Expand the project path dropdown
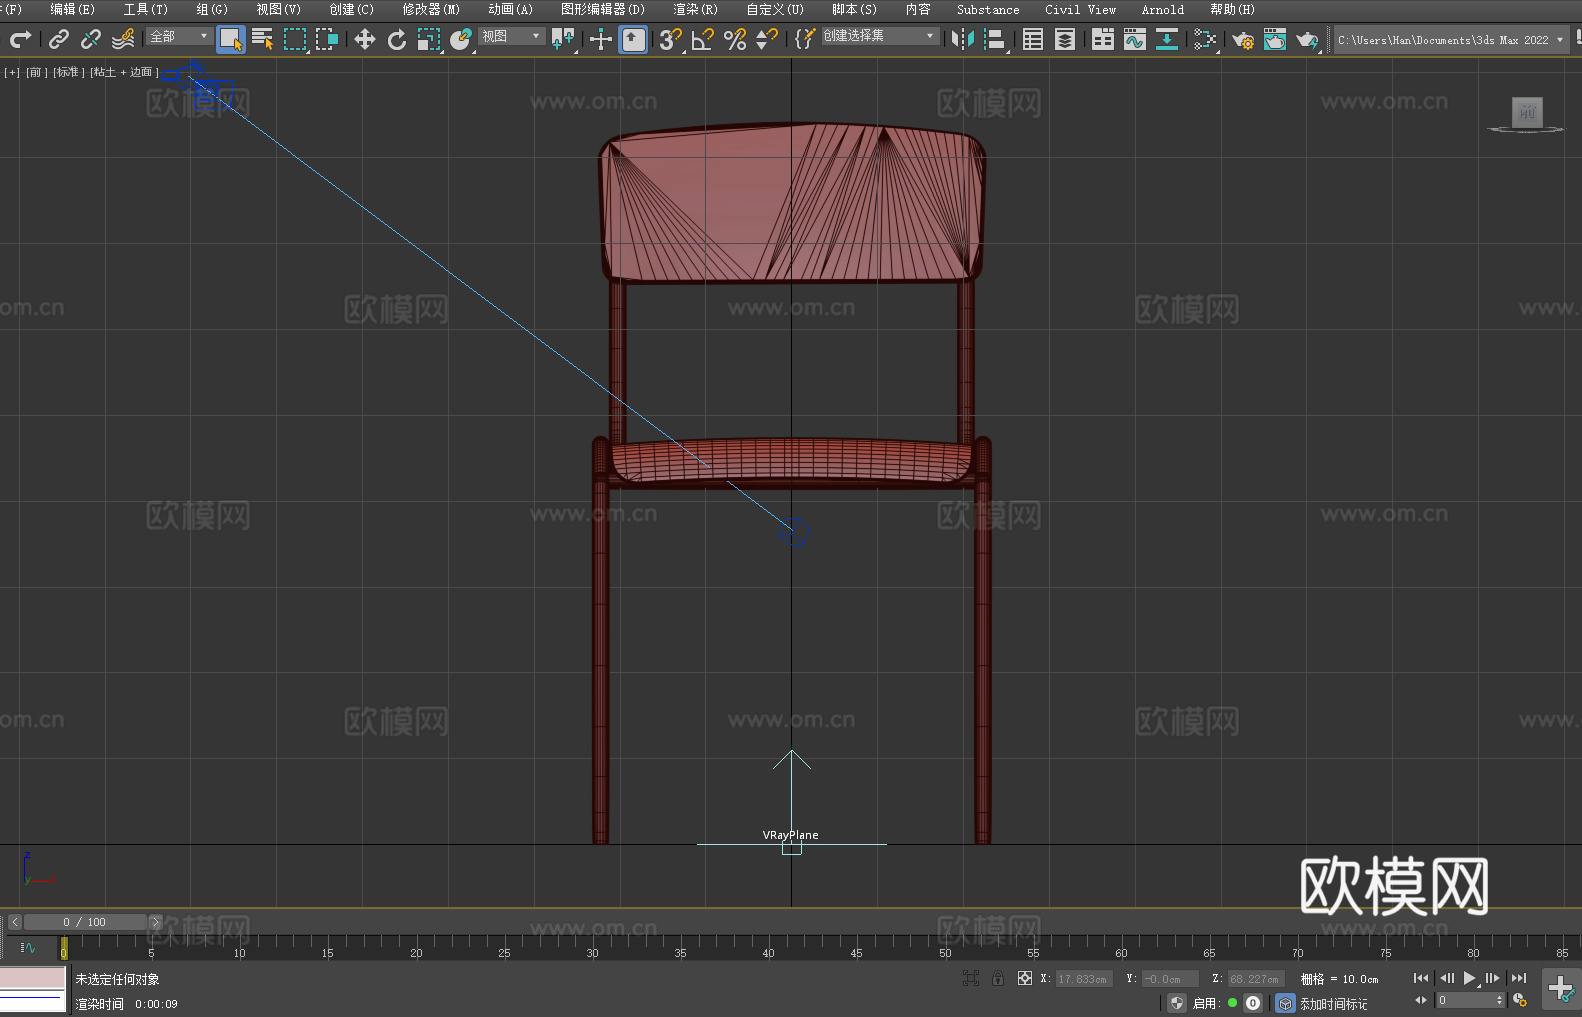 [x=1559, y=40]
